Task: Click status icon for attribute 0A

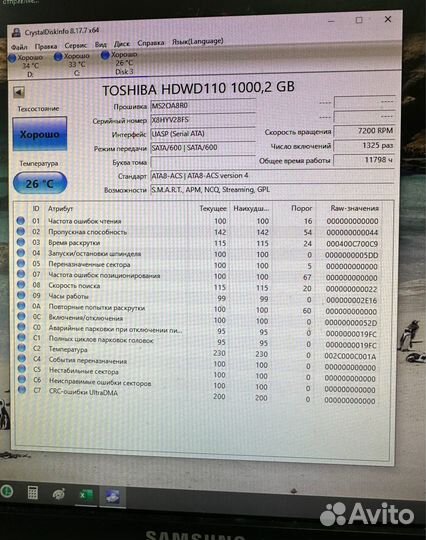Action: coord(21,306)
